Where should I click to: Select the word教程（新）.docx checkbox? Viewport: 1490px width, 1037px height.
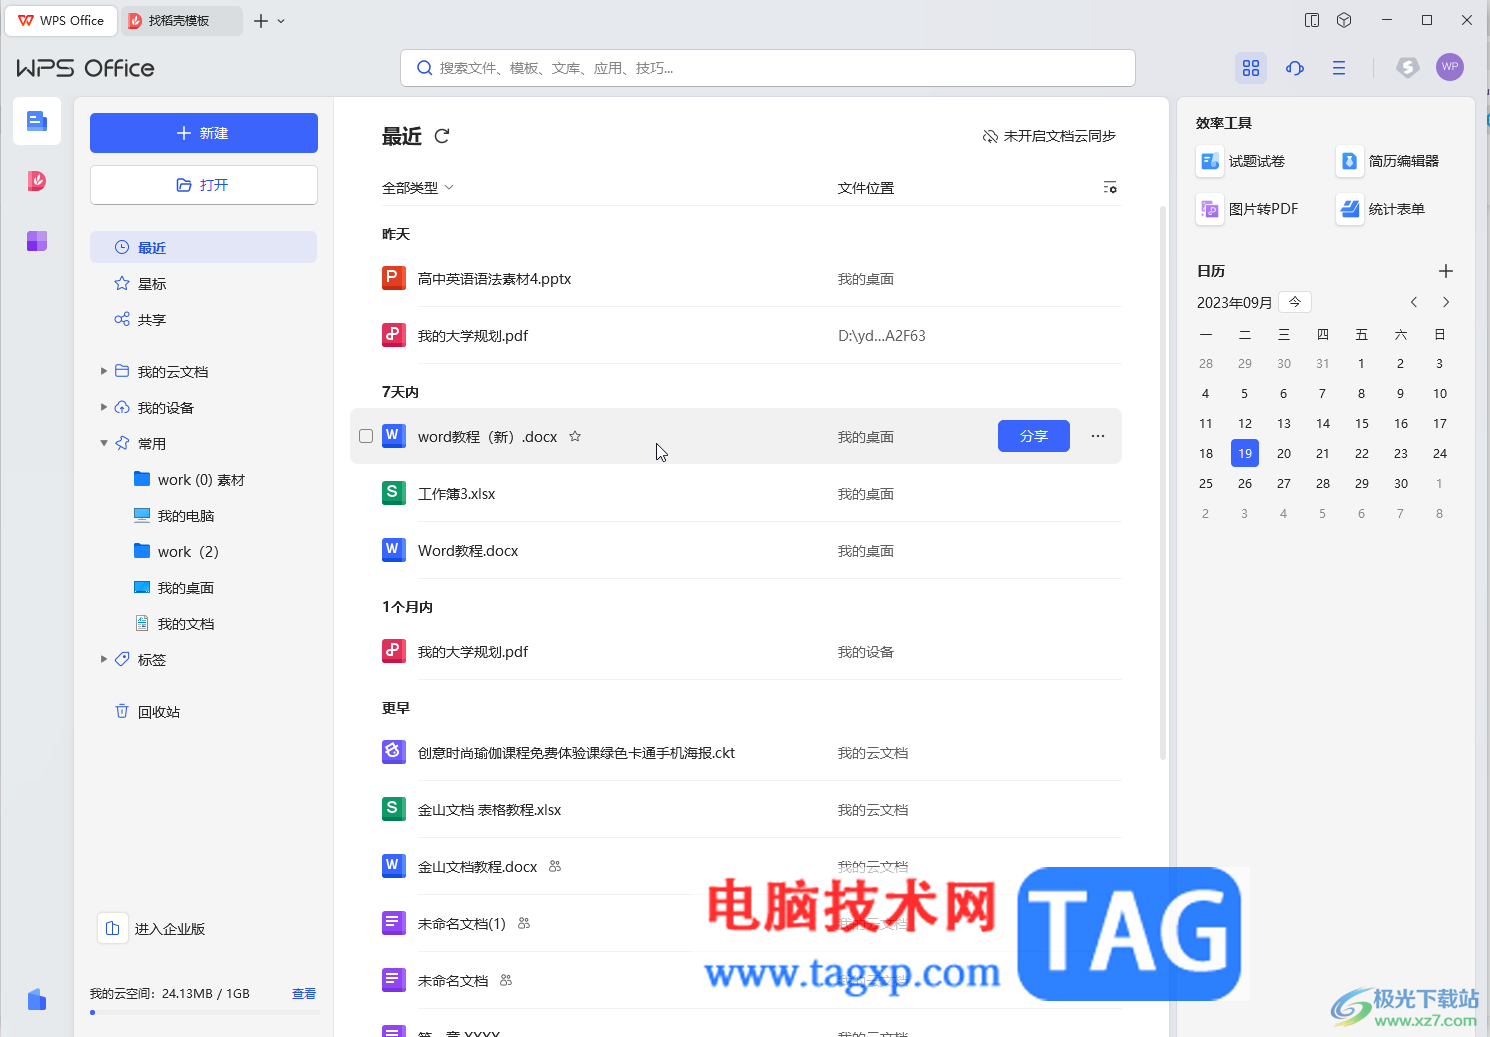tap(366, 436)
